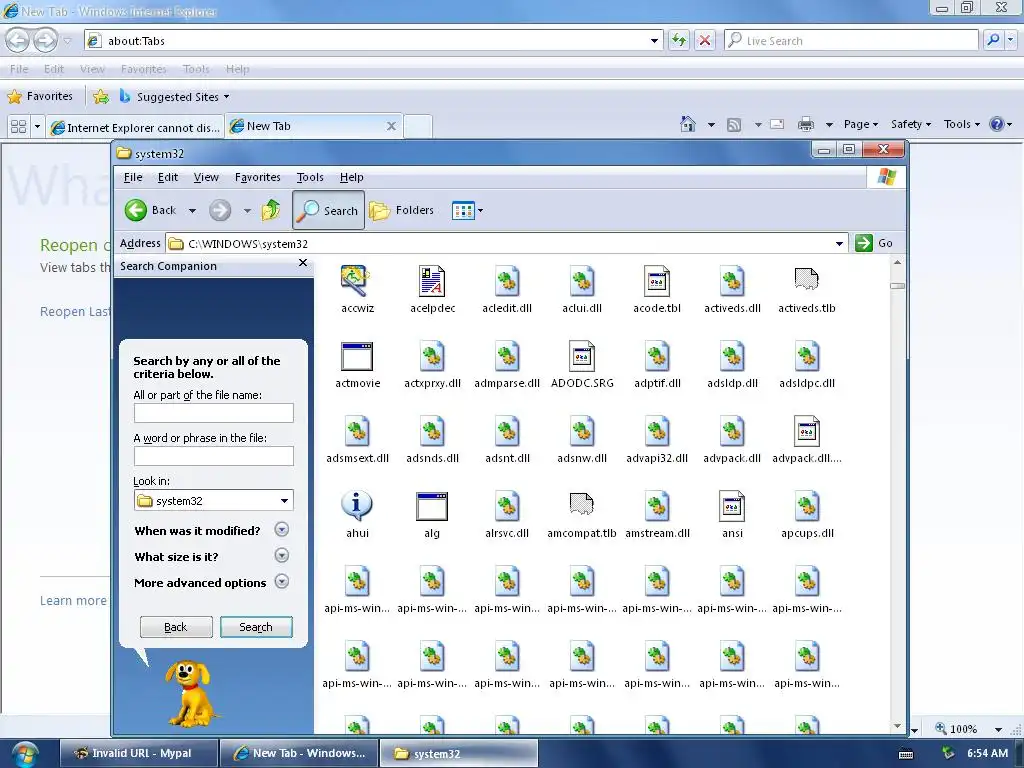Select apcups.dll file icon
This screenshot has width=1024, height=768.
(807, 506)
